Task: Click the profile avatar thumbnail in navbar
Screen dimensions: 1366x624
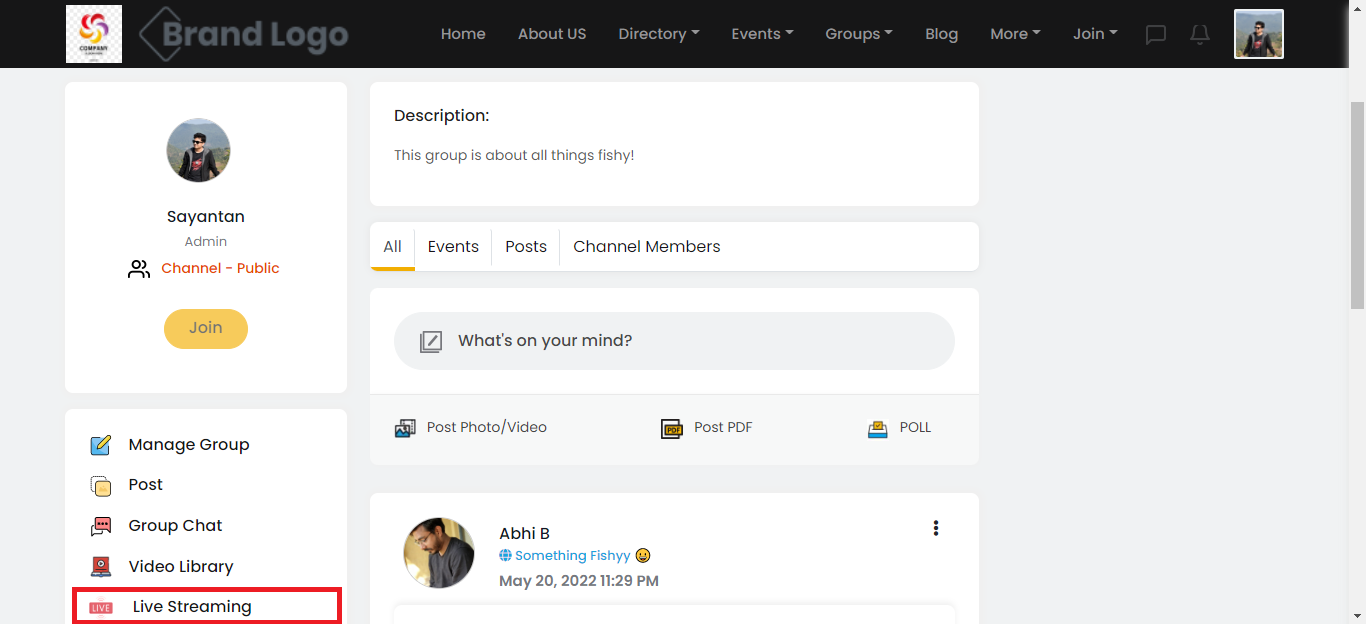Action: pos(1258,35)
